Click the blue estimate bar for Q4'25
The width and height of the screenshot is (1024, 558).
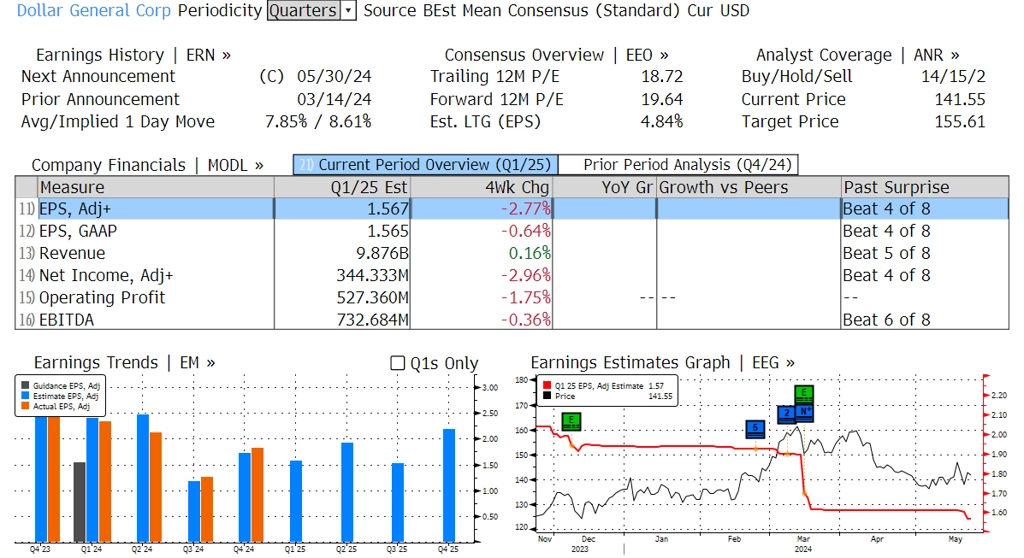point(449,485)
